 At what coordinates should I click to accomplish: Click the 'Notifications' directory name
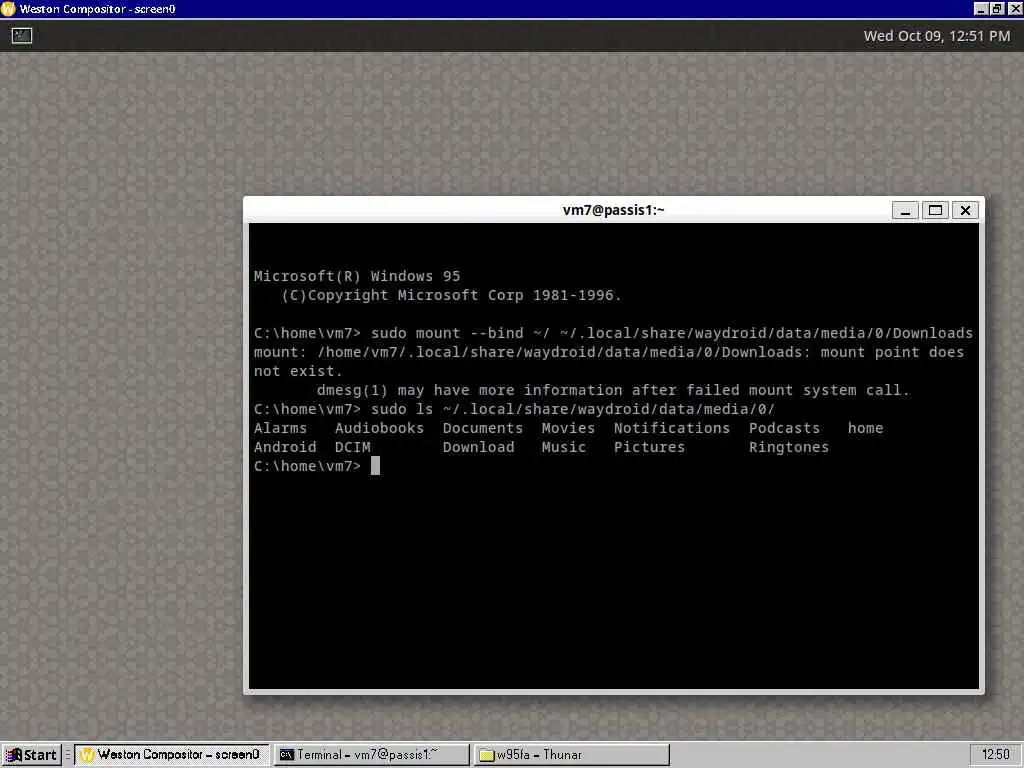(671, 428)
